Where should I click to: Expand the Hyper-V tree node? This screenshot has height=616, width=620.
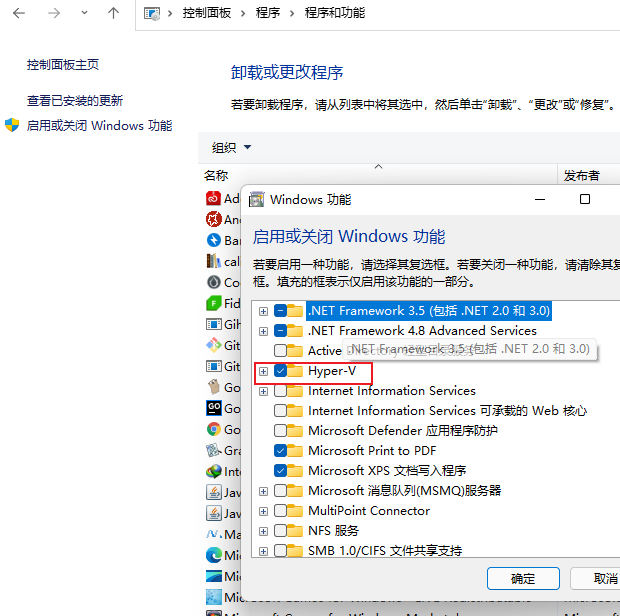tap(264, 371)
